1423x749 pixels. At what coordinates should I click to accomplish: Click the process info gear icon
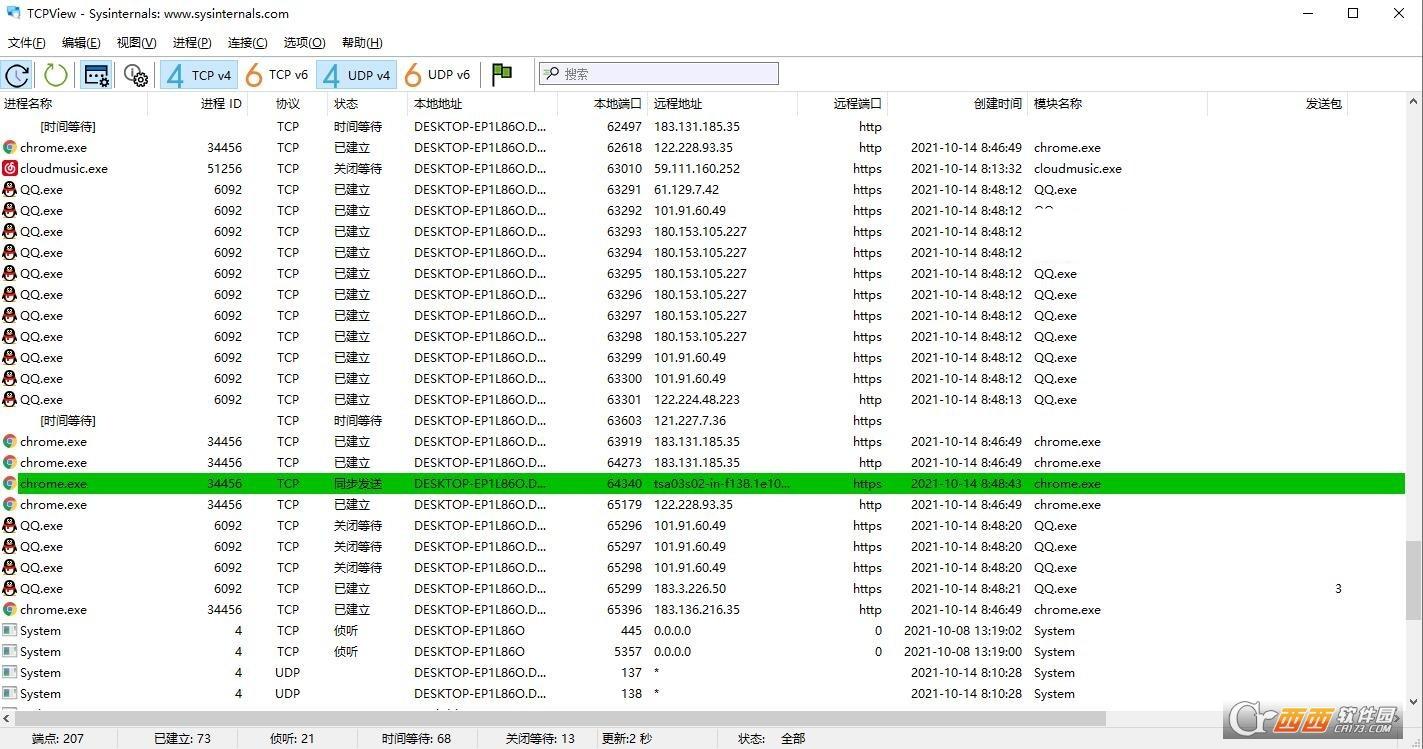tap(136, 75)
